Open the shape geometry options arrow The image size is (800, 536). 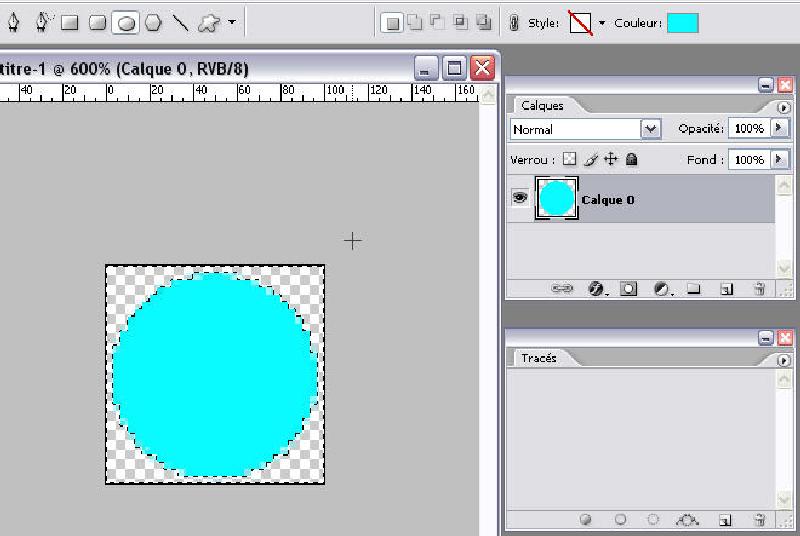(232, 22)
